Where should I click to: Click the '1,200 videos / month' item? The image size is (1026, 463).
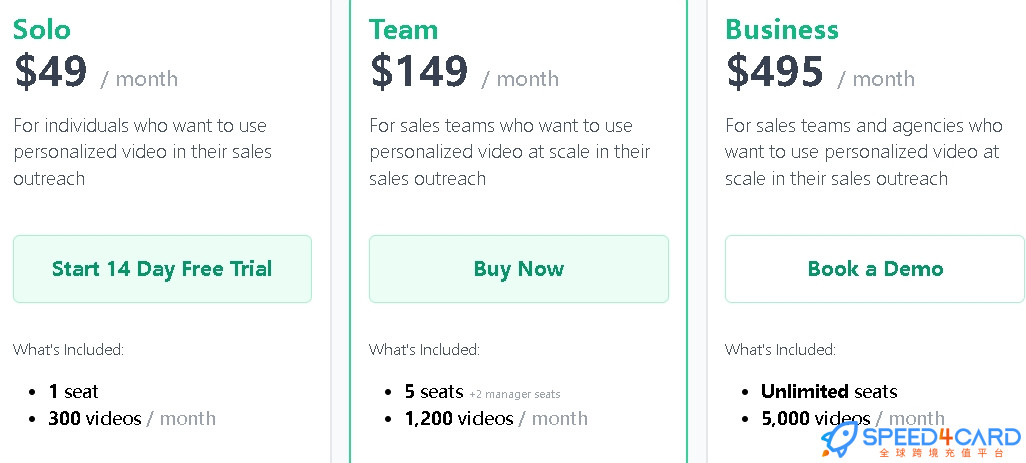click(x=496, y=419)
